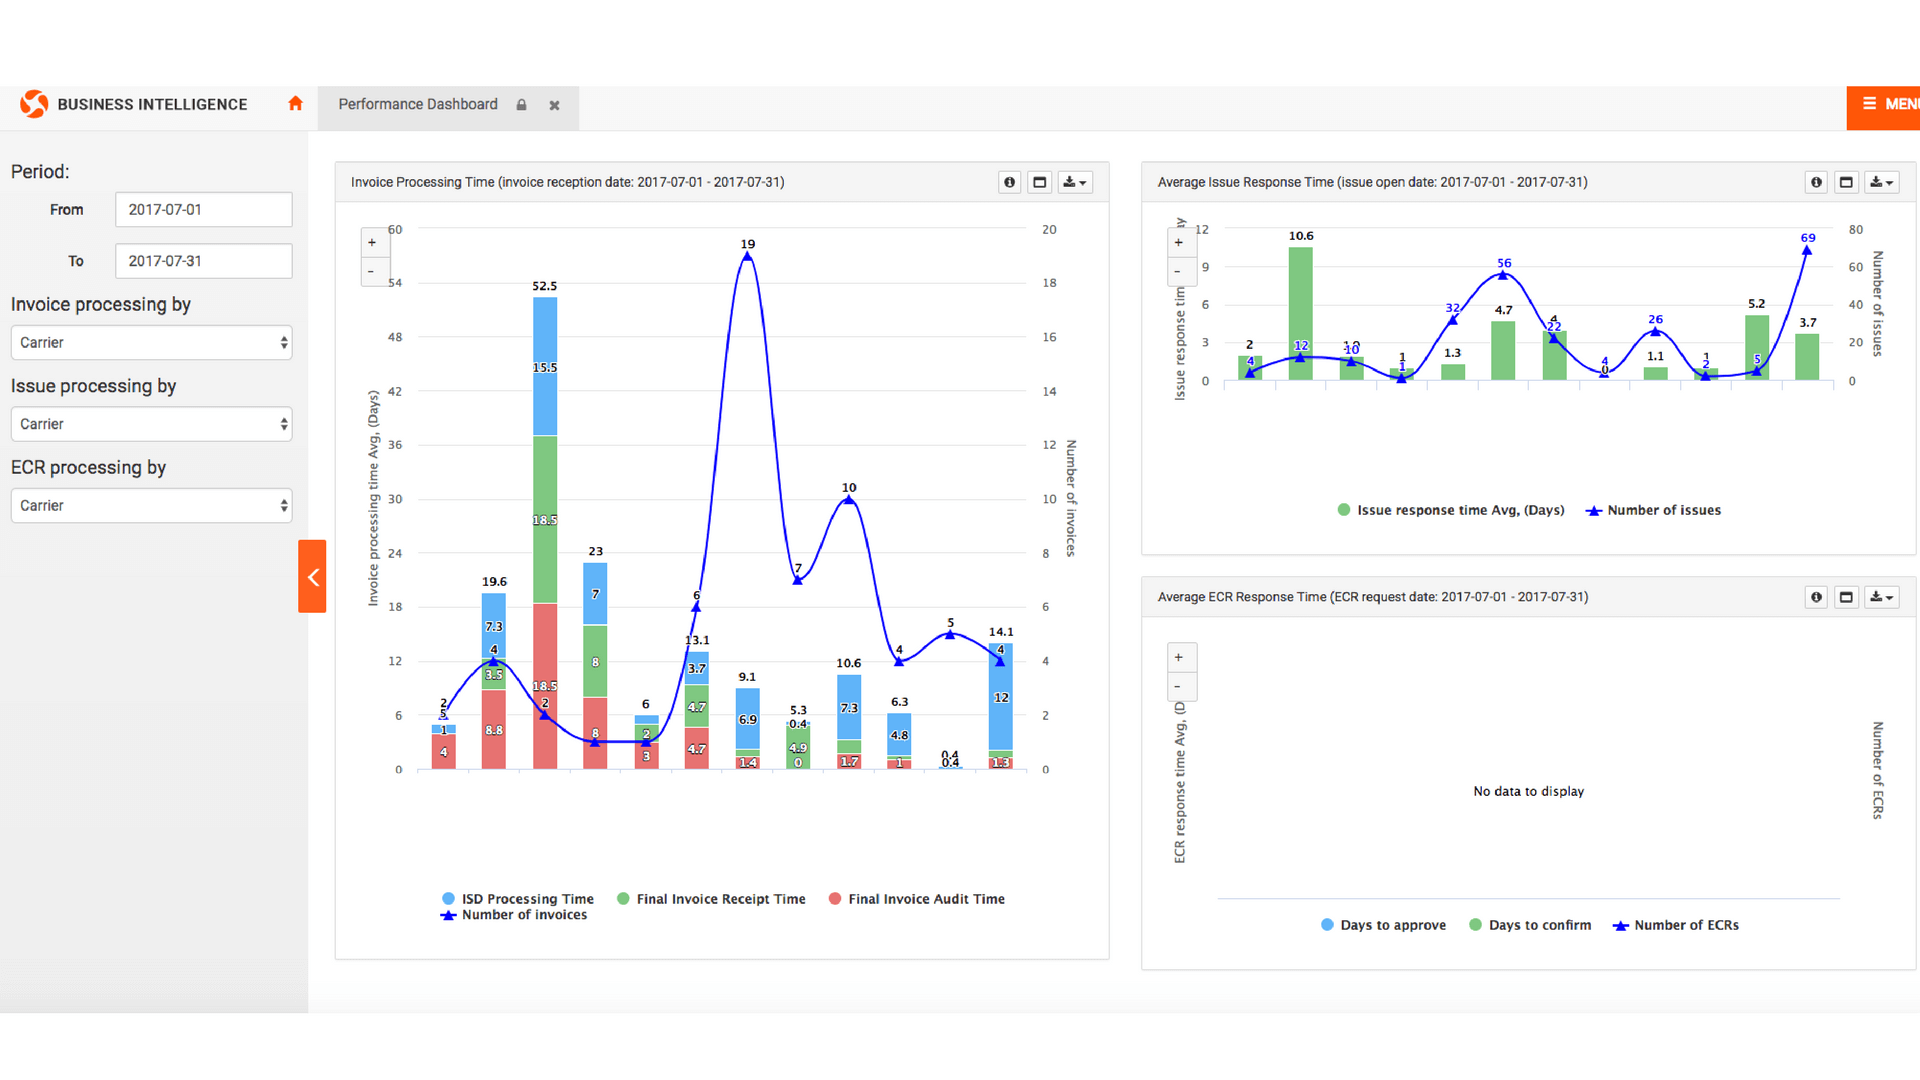Maximize the Average ECR Response Time panel
Screen dimensions: 1920x1080
[x=1847, y=597]
